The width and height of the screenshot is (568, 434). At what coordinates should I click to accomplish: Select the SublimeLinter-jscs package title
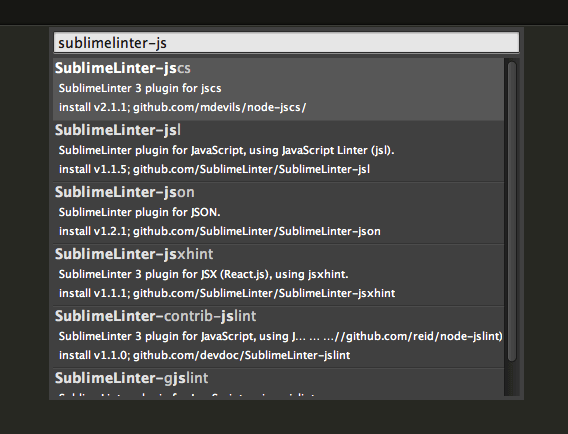[122, 68]
